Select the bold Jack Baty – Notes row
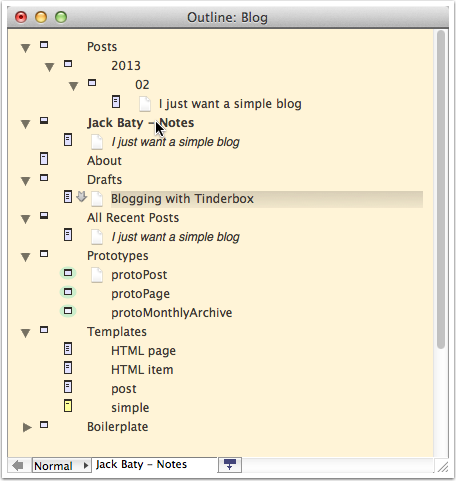 point(140,123)
